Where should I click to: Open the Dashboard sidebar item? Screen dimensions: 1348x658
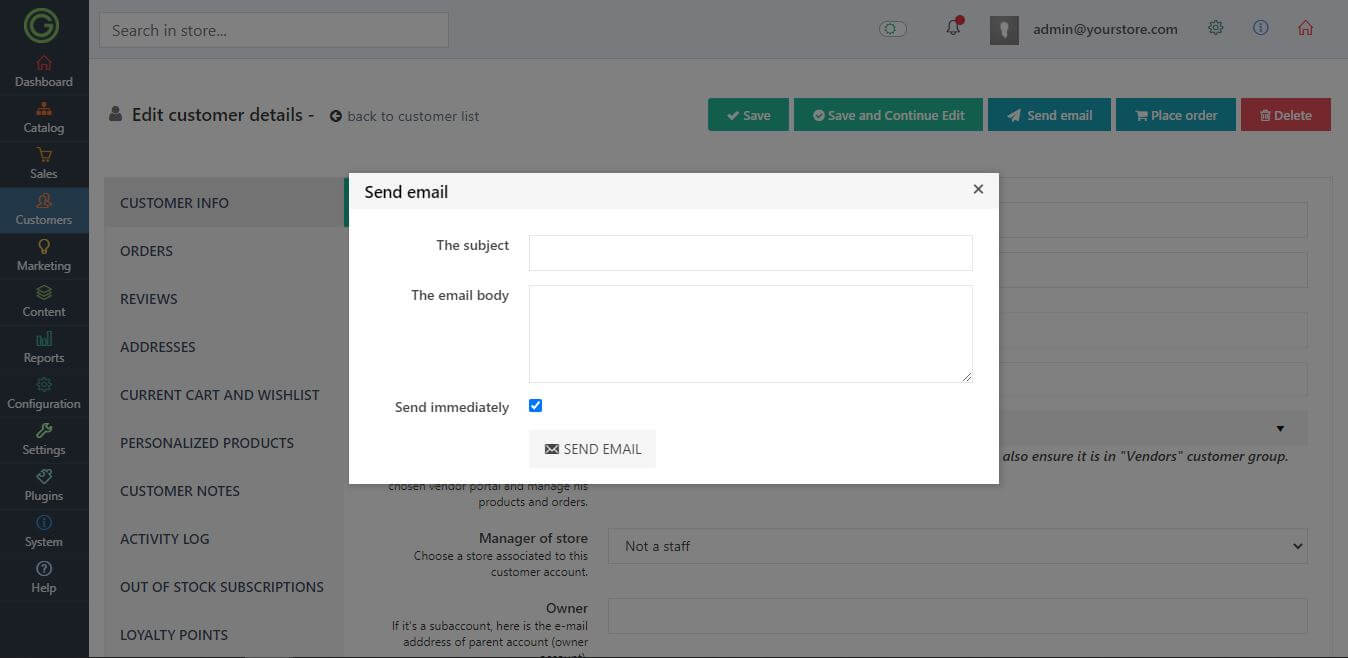coord(44,72)
